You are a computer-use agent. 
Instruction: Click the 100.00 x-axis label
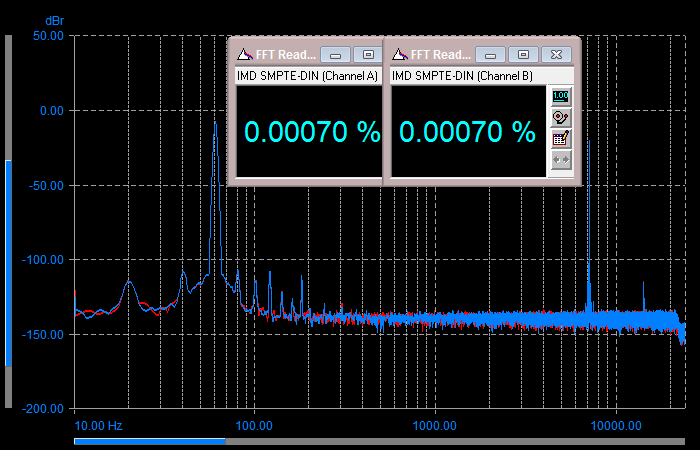(254, 425)
